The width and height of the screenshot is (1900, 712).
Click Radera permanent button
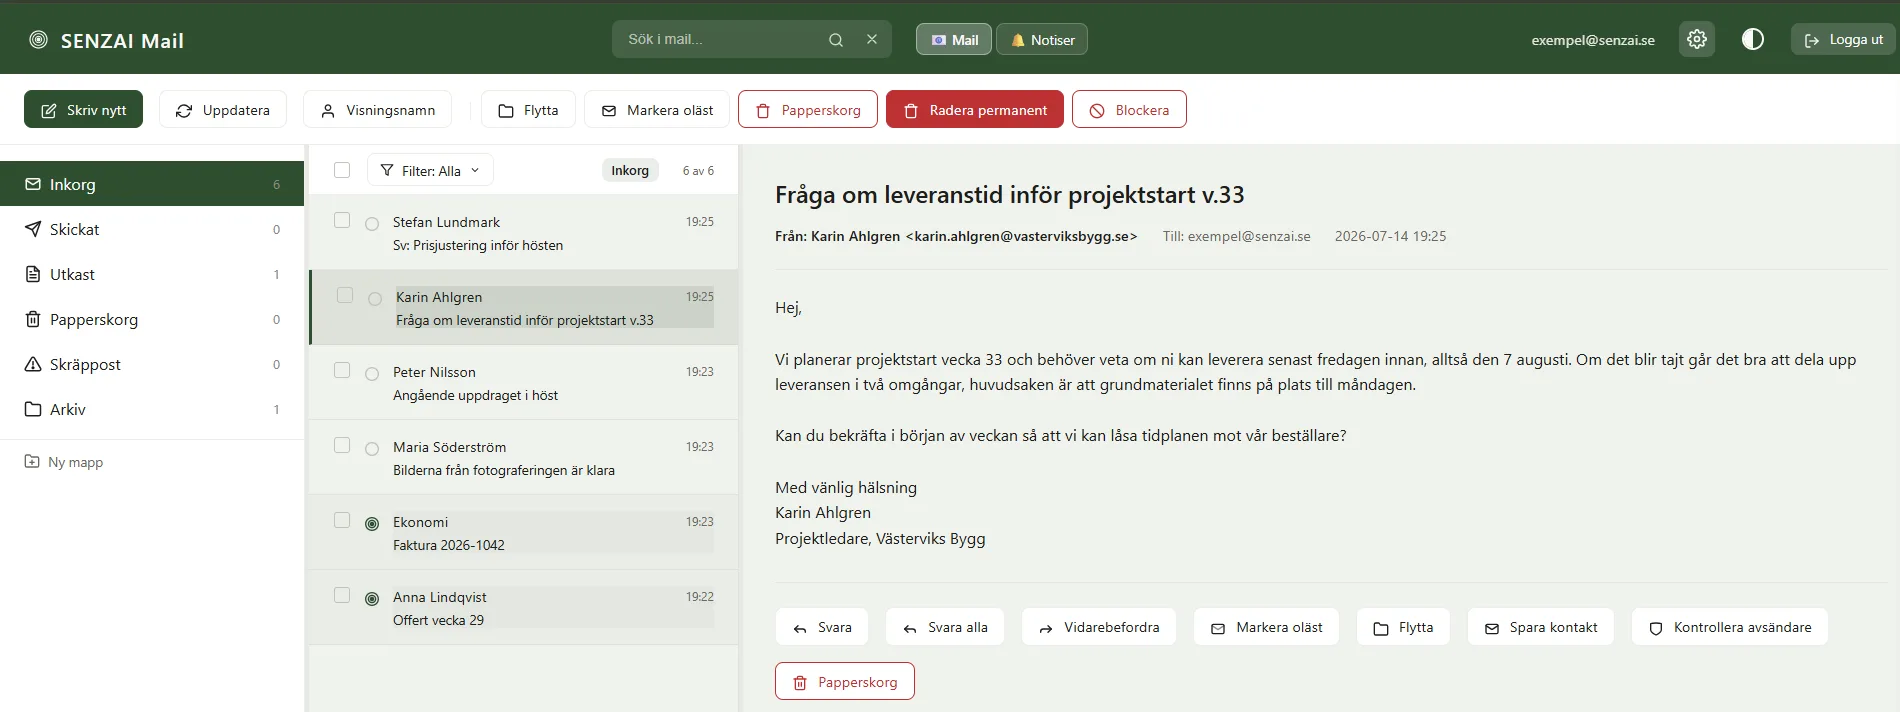pyautogui.click(x=975, y=110)
